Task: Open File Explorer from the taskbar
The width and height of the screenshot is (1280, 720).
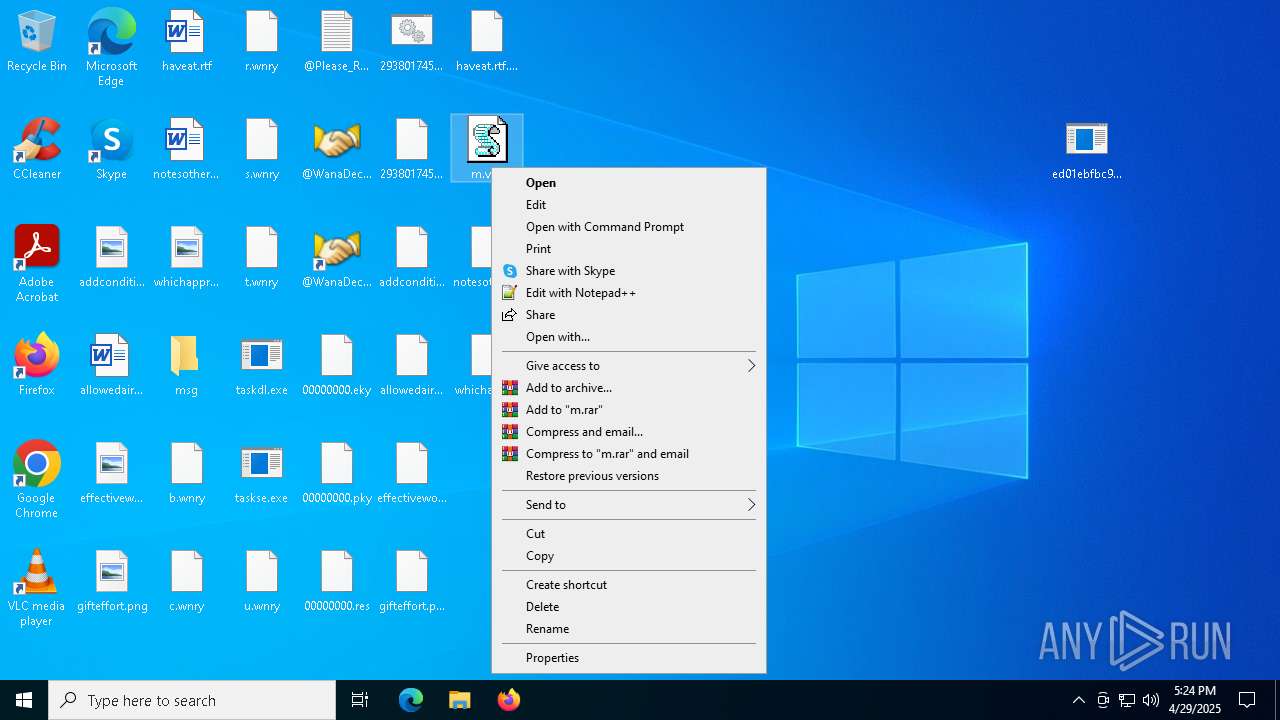Action: coord(460,700)
